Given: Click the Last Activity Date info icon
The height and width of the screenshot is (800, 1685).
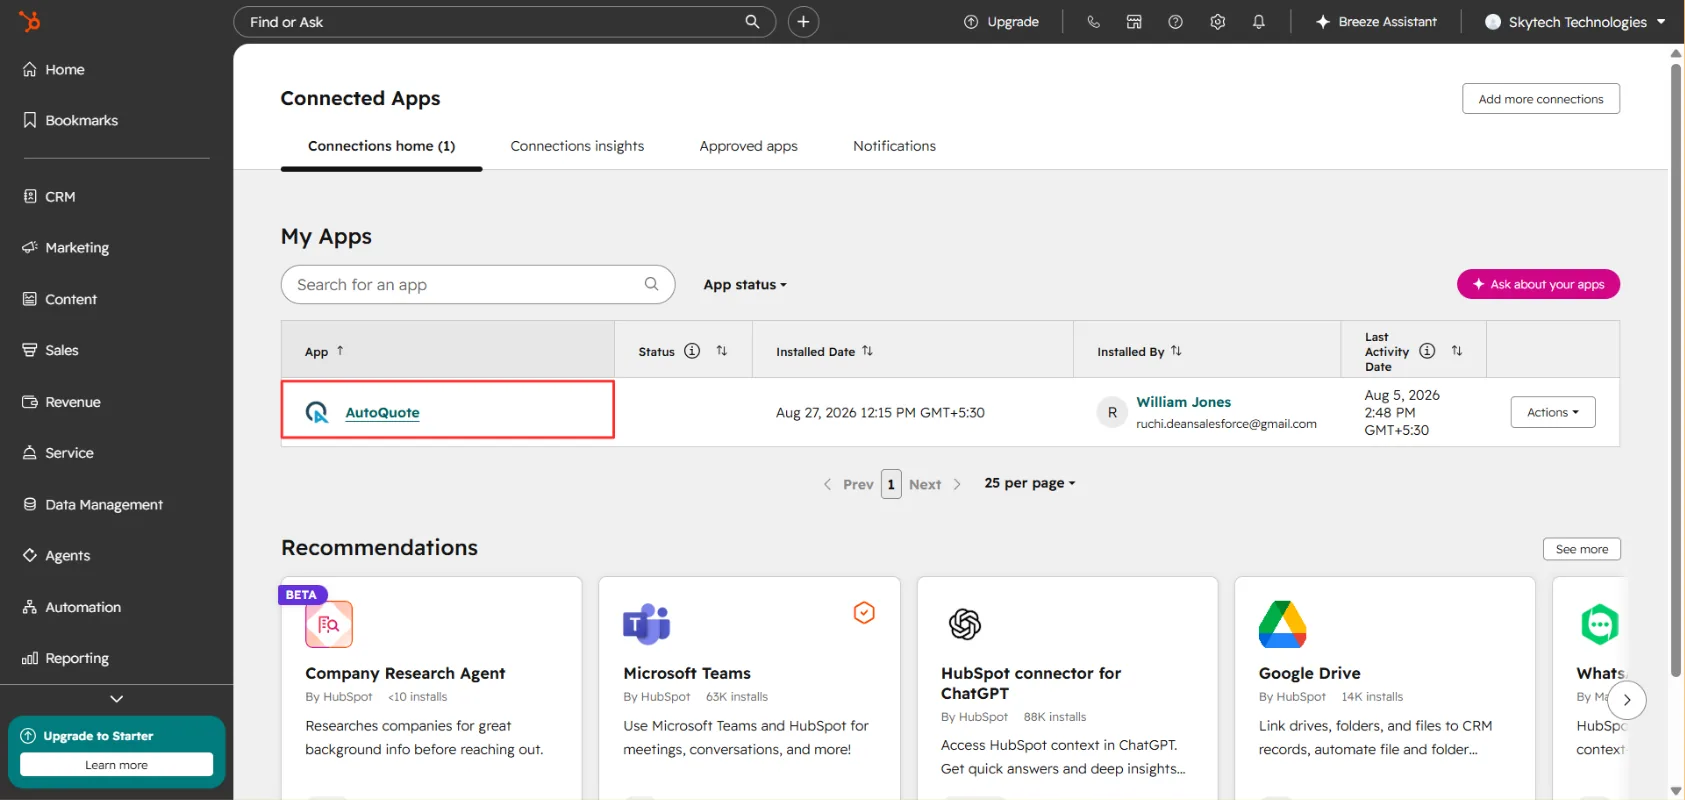Looking at the screenshot, I should pyautogui.click(x=1427, y=351).
